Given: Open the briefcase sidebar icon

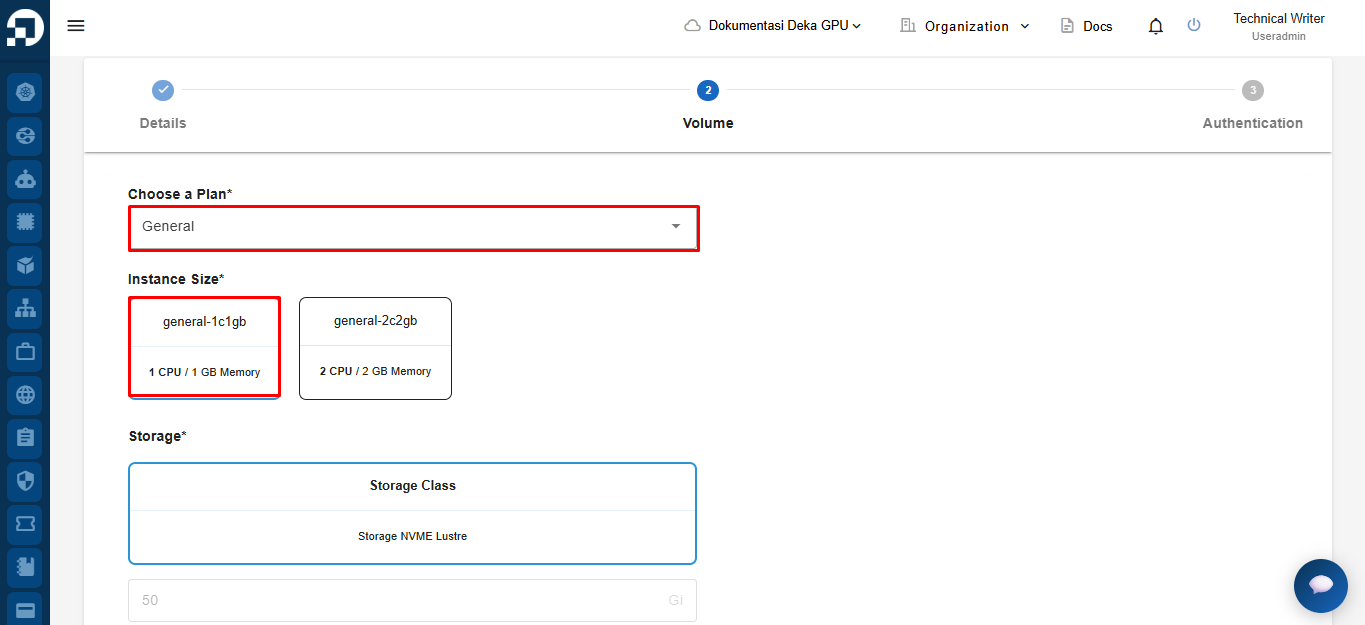Looking at the screenshot, I should tap(25, 352).
